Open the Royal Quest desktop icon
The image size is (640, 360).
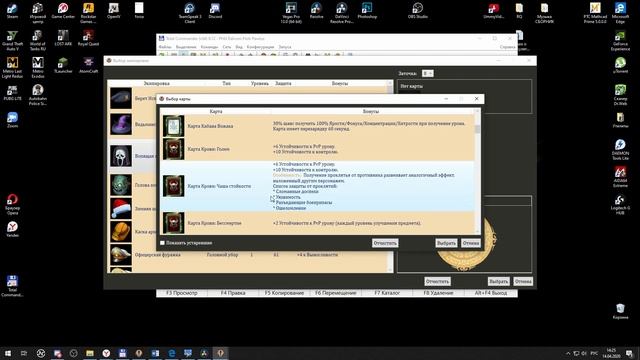point(88,38)
